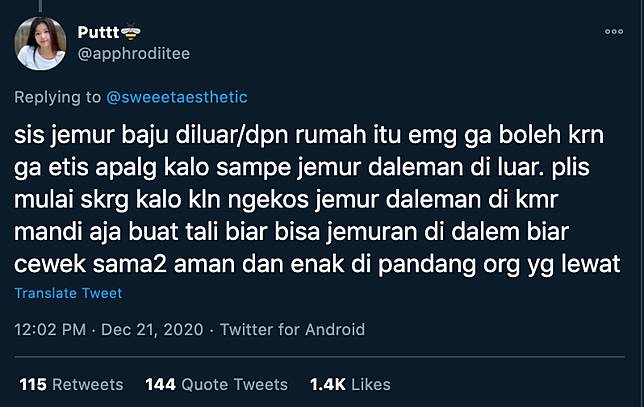Screen dimensions: 644x407
Task: View the 1.4K Likes list
Action: pos(350,384)
